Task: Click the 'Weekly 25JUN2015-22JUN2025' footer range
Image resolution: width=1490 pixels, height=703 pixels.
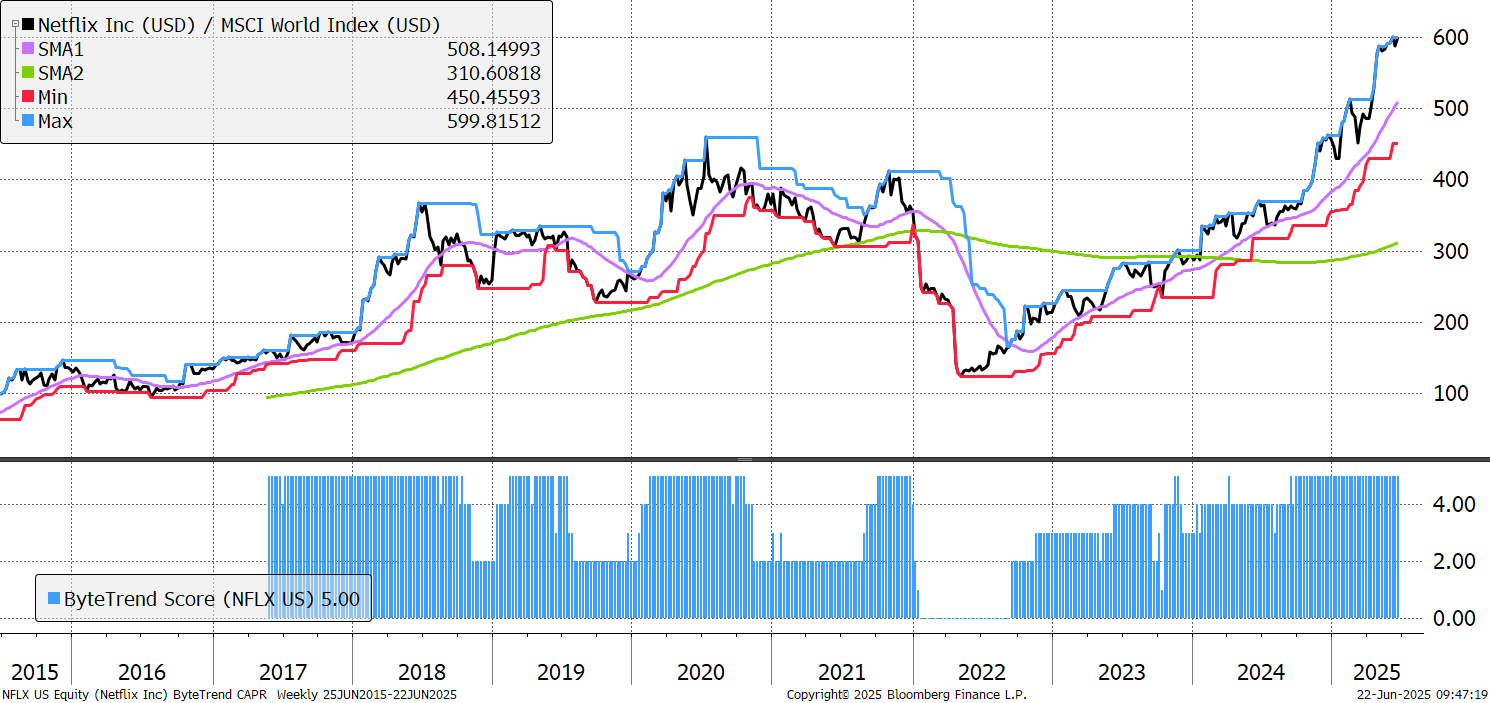Action: [367, 694]
